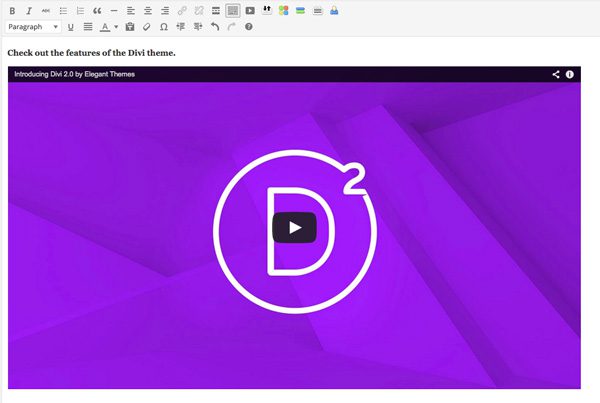
Task: Open keyboard shortcuts help
Action: pyautogui.click(x=249, y=27)
